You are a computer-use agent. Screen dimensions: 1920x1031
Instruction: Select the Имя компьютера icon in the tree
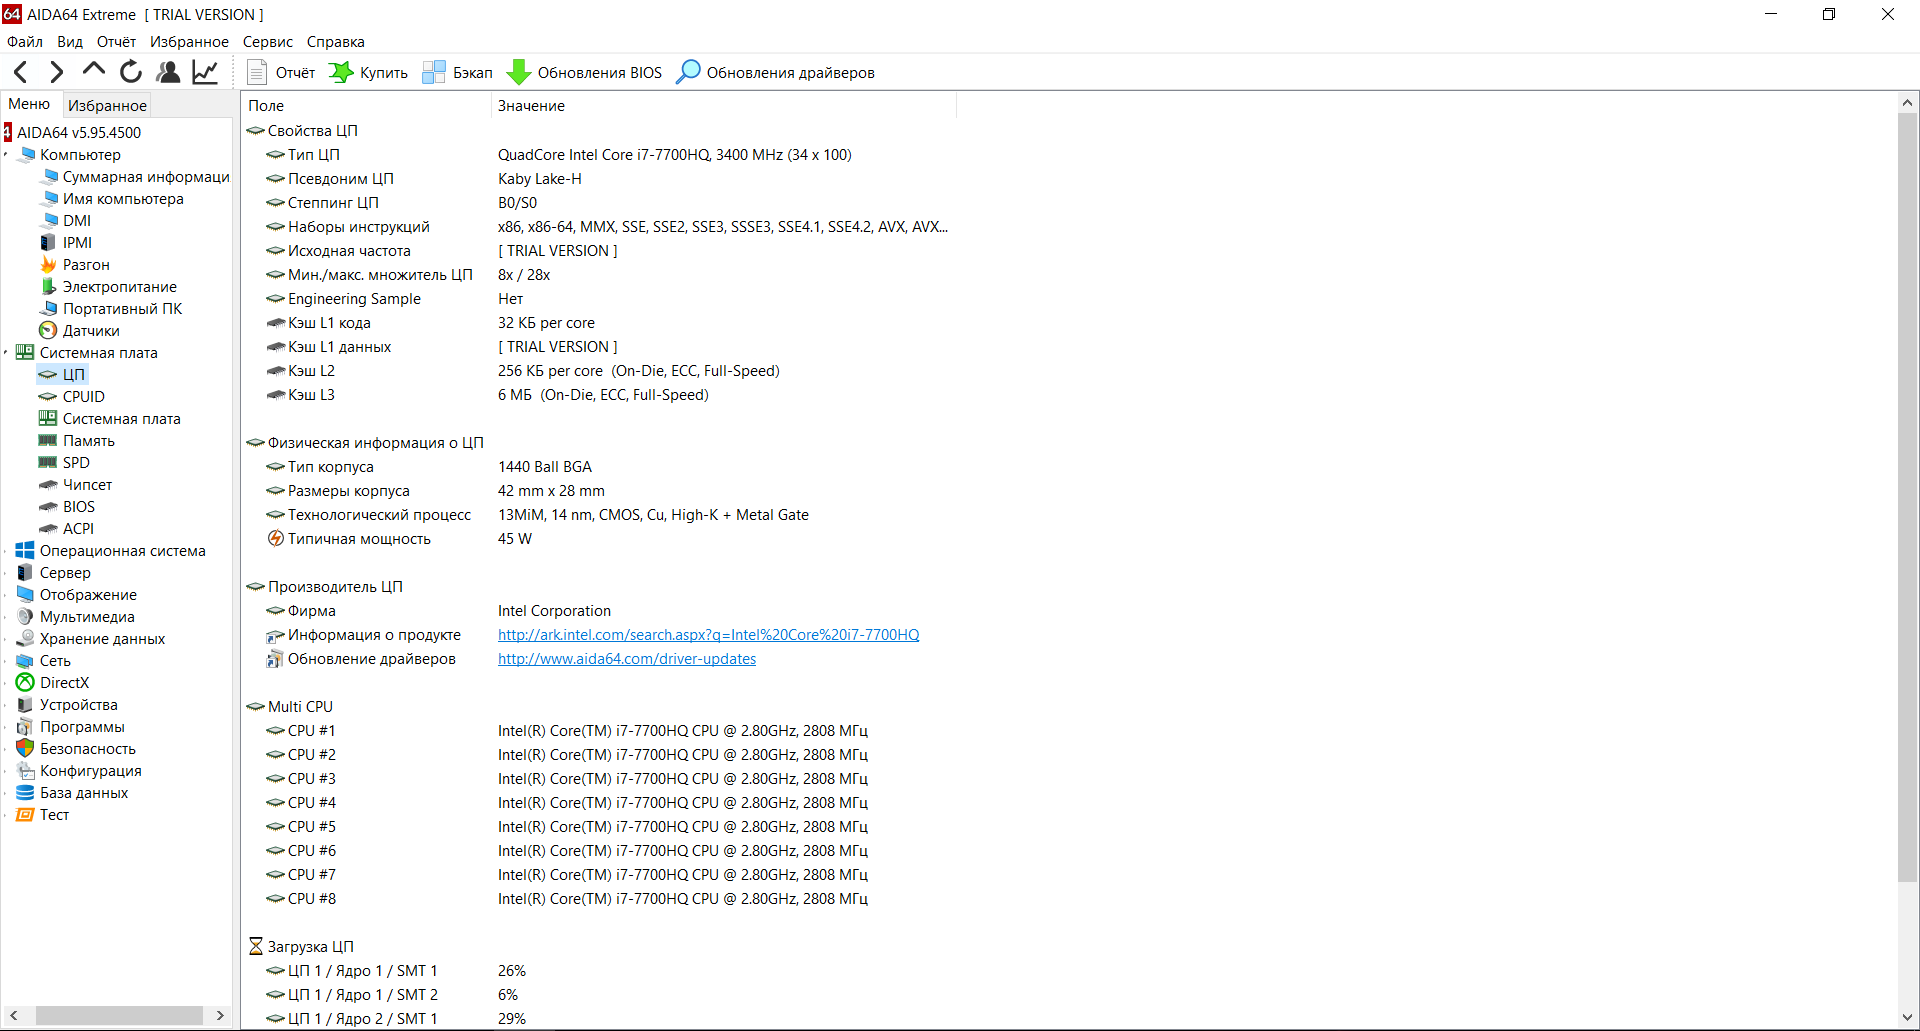(49, 199)
